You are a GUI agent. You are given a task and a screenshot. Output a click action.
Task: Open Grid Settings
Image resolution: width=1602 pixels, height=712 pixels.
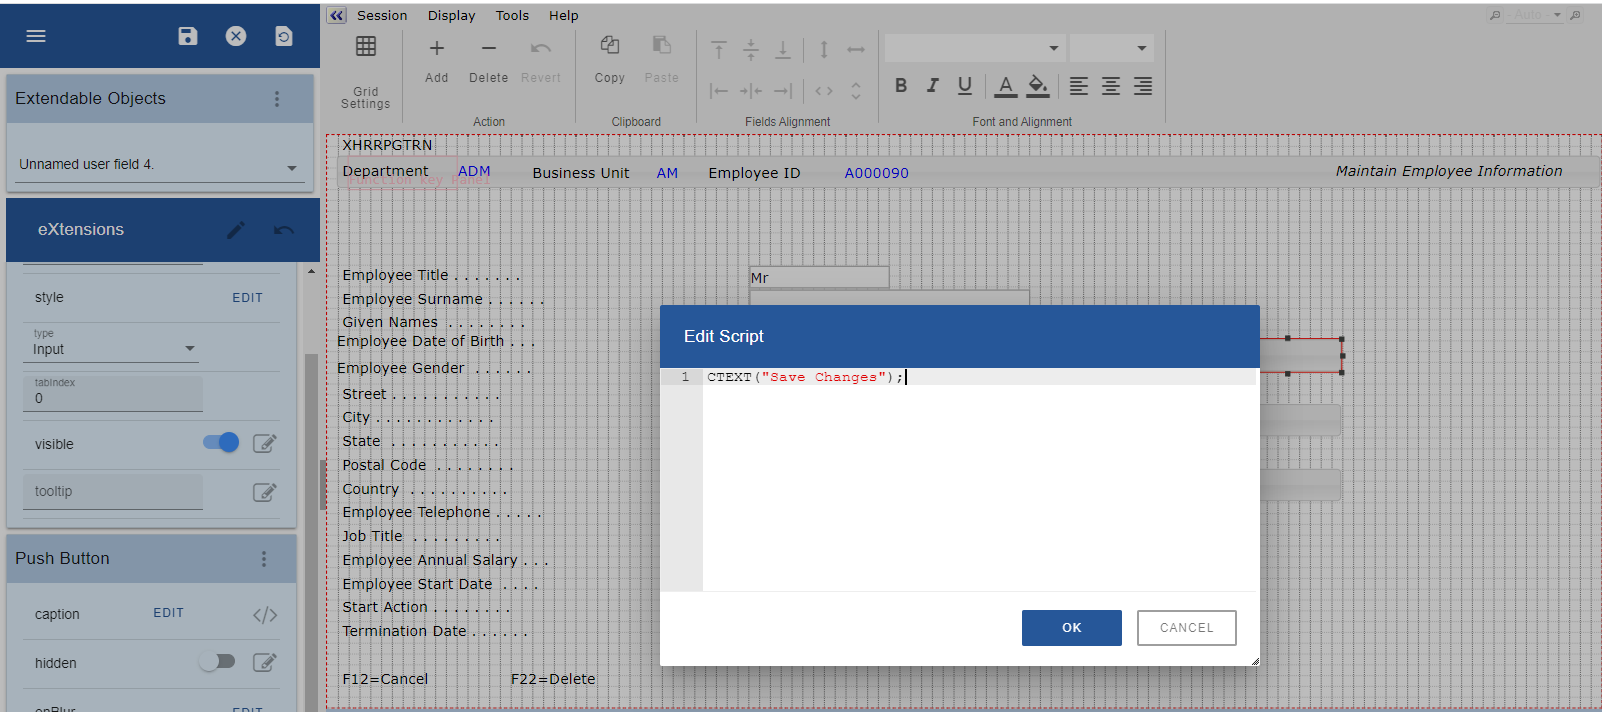click(x=366, y=47)
